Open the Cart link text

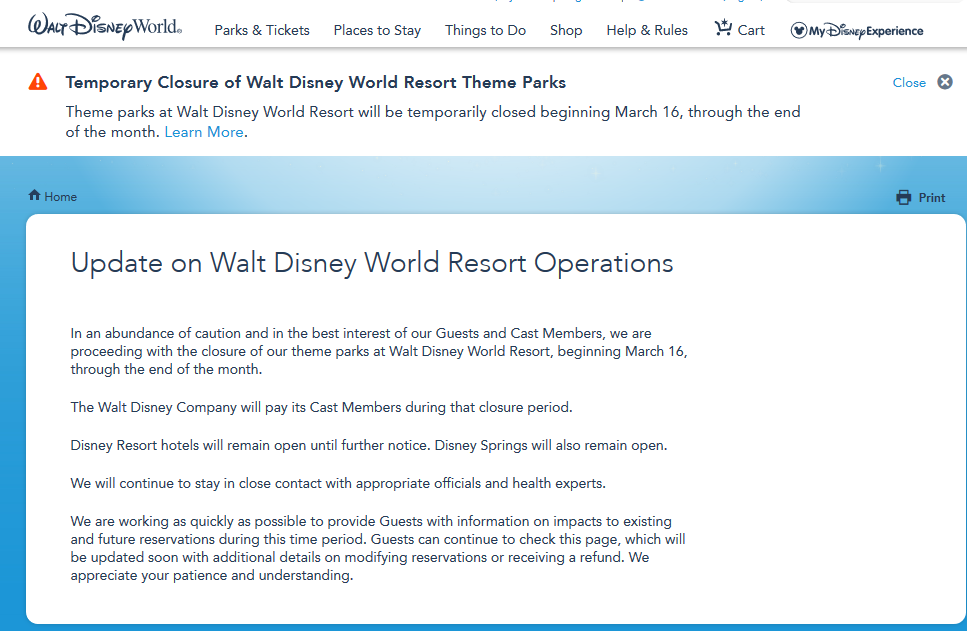(751, 30)
